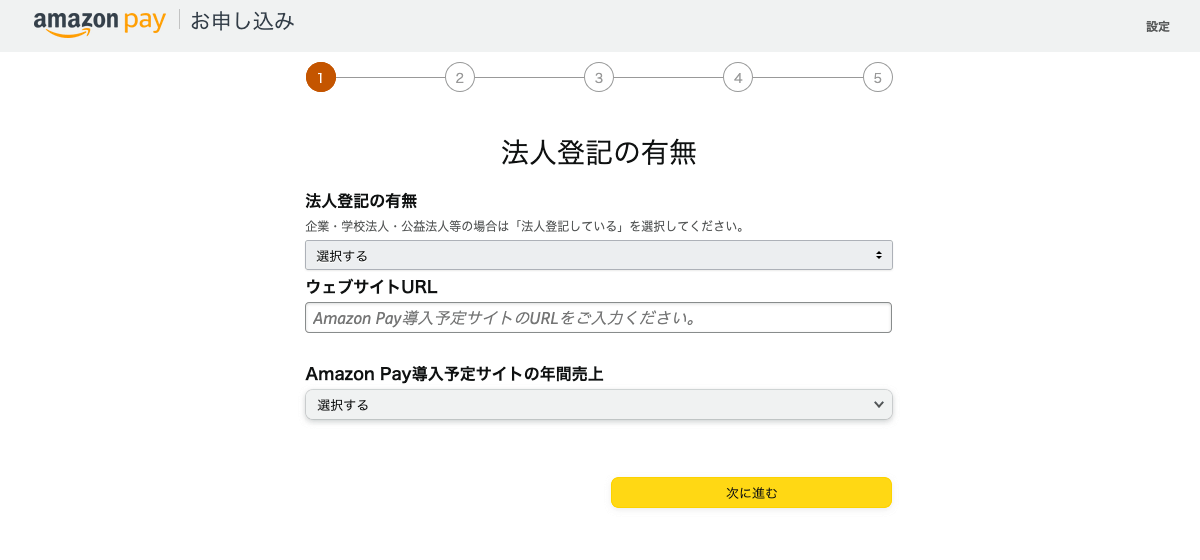1200x560 pixels.
Task: Focus the ウェブサイトURL input field
Action: [598, 318]
